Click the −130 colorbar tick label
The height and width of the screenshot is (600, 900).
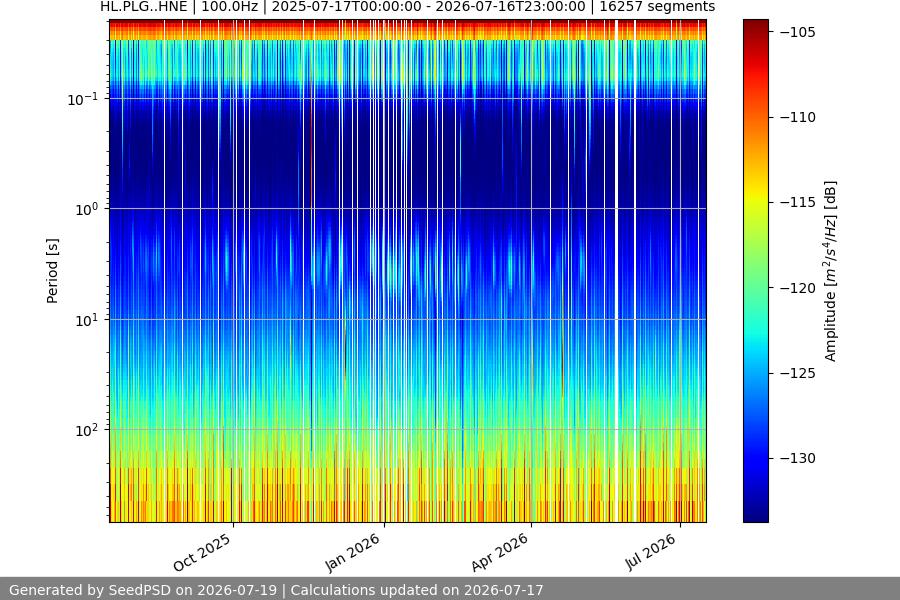pyautogui.click(x=797, y=458)
